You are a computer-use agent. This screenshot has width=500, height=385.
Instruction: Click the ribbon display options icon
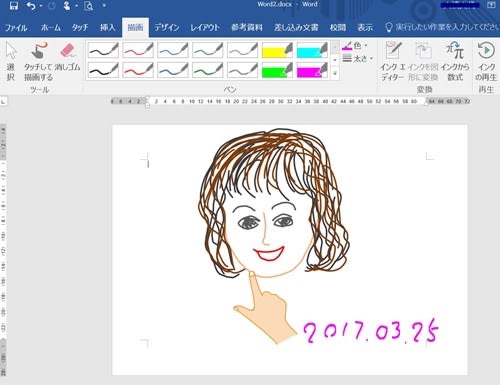click(x=491, y=5)
